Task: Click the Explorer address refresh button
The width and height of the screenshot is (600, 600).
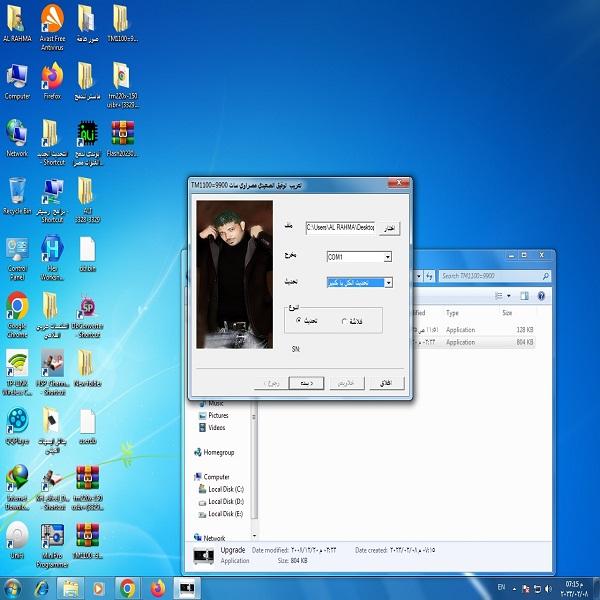Action: click(429, 276)
